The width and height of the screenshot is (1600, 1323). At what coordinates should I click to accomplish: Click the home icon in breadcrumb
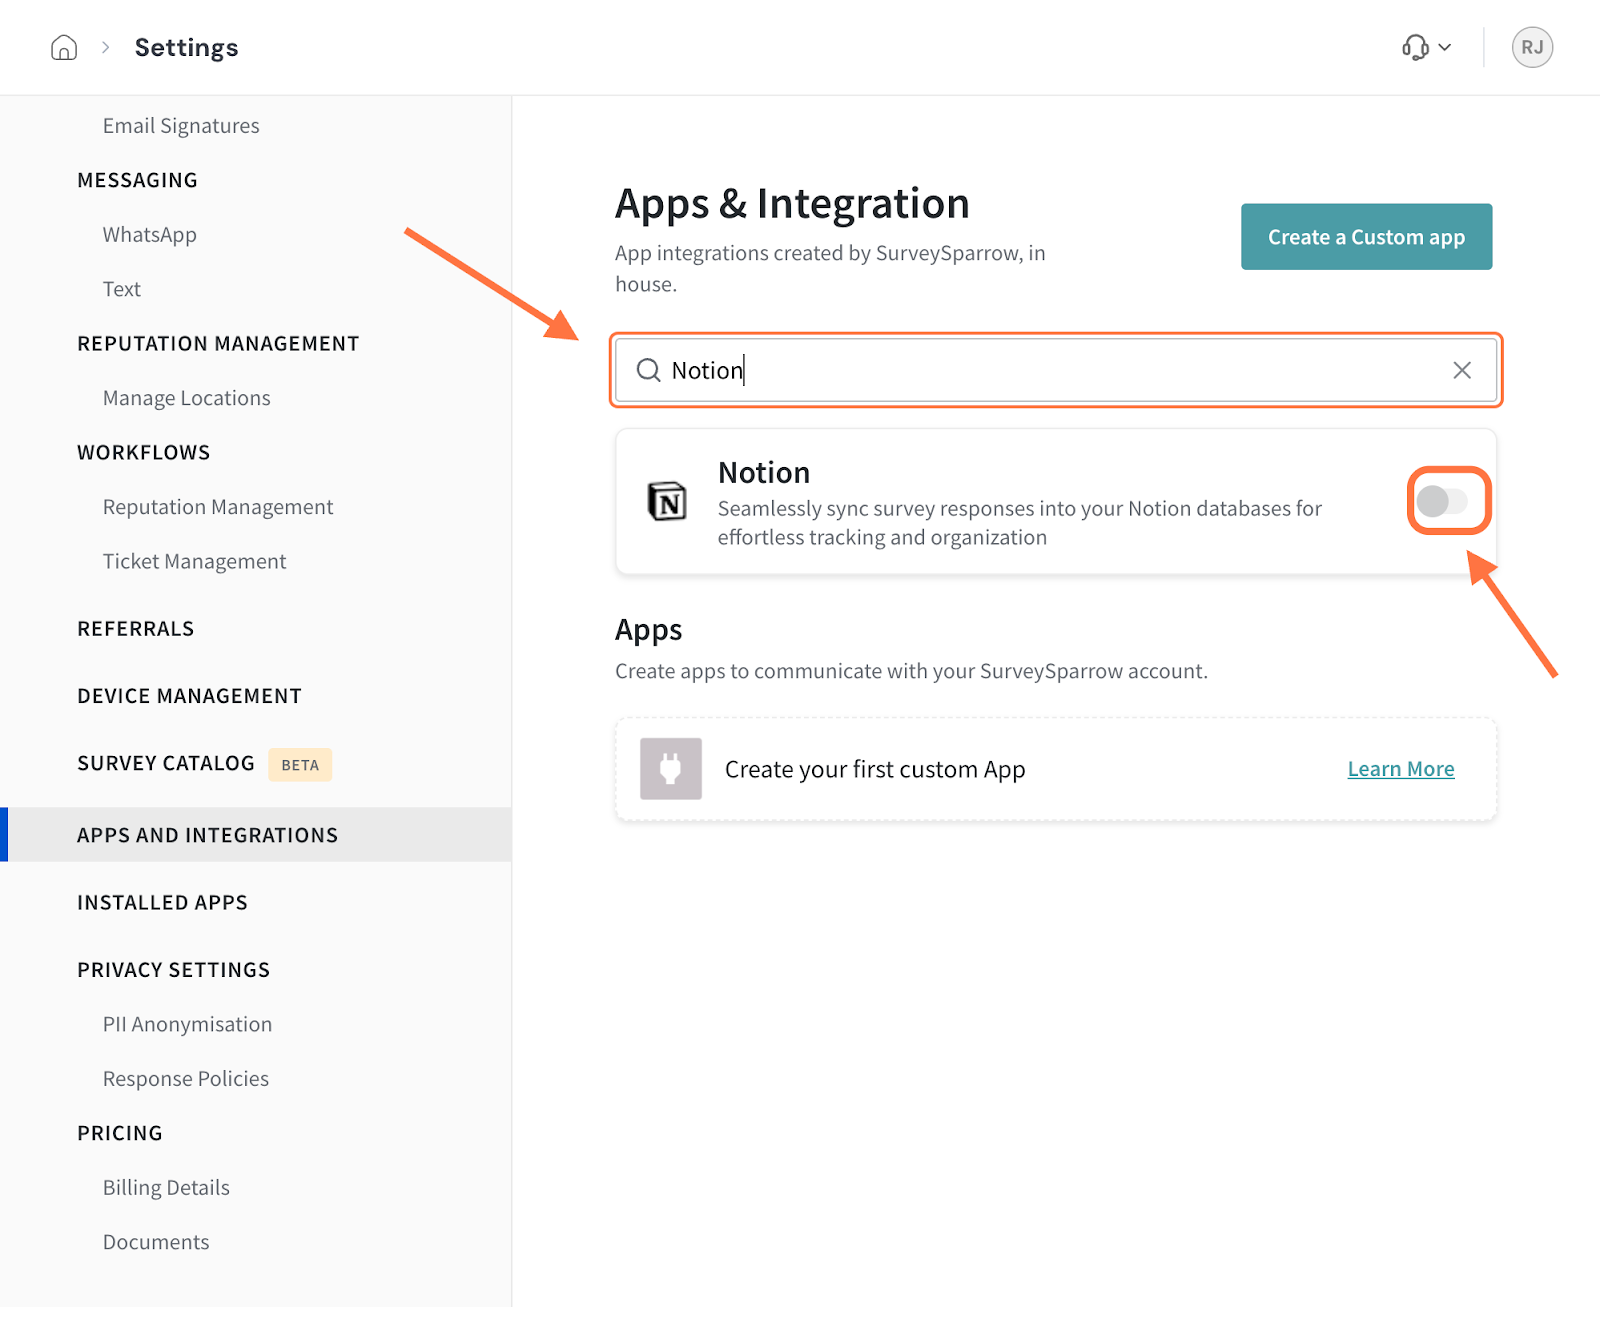[64, 48]
